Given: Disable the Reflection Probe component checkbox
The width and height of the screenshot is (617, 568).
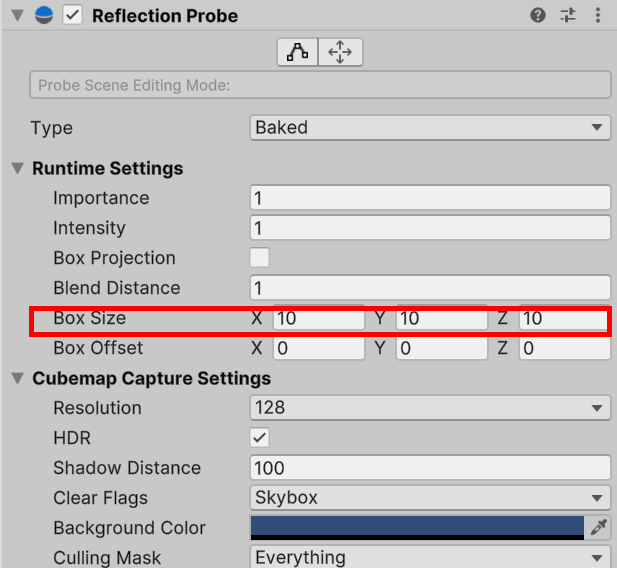Looking at the screenshot, I should (73, 16).
